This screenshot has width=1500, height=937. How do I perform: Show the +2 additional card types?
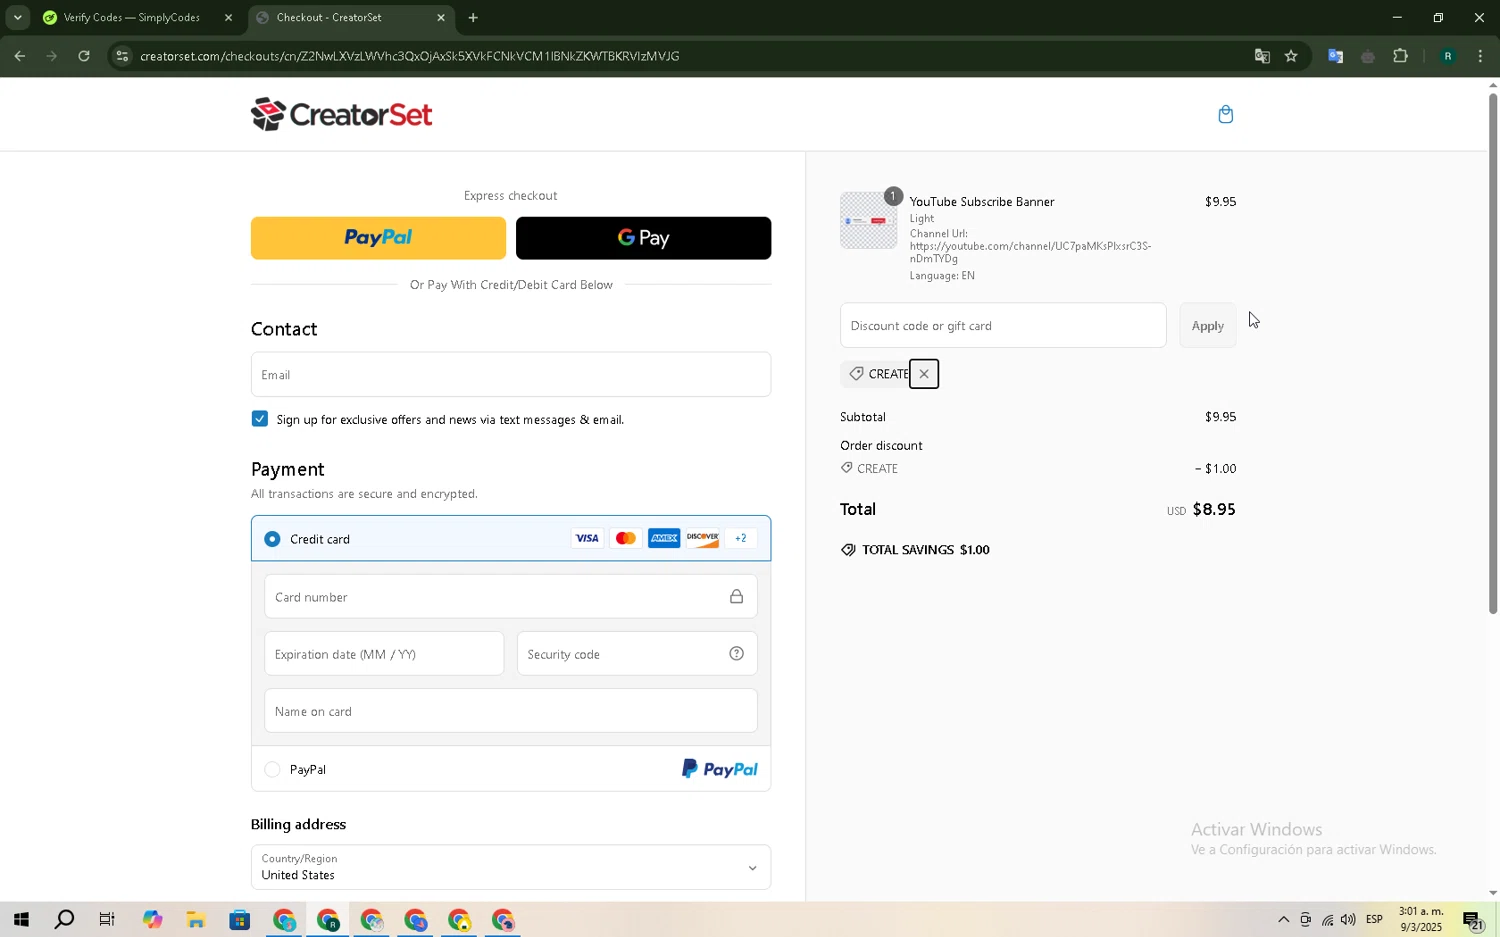(741, 539)
